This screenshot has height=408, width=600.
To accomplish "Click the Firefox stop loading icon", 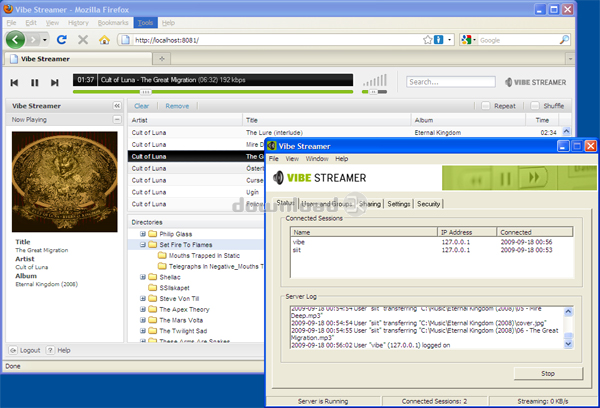I will click(x=83, y=39).
